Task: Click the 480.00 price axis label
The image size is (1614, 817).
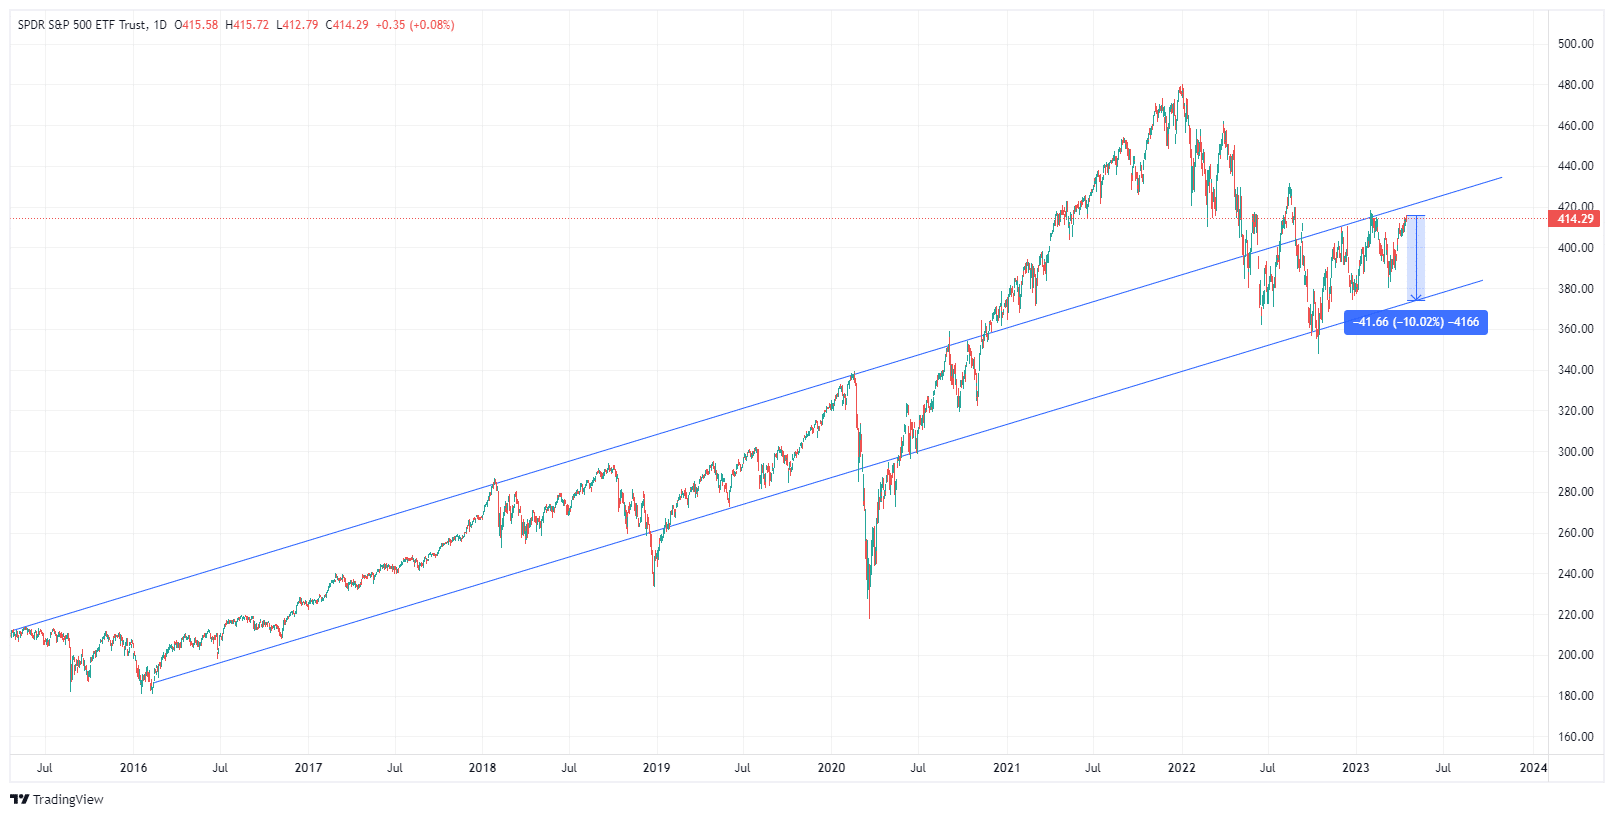Action: coord(1575,85)
